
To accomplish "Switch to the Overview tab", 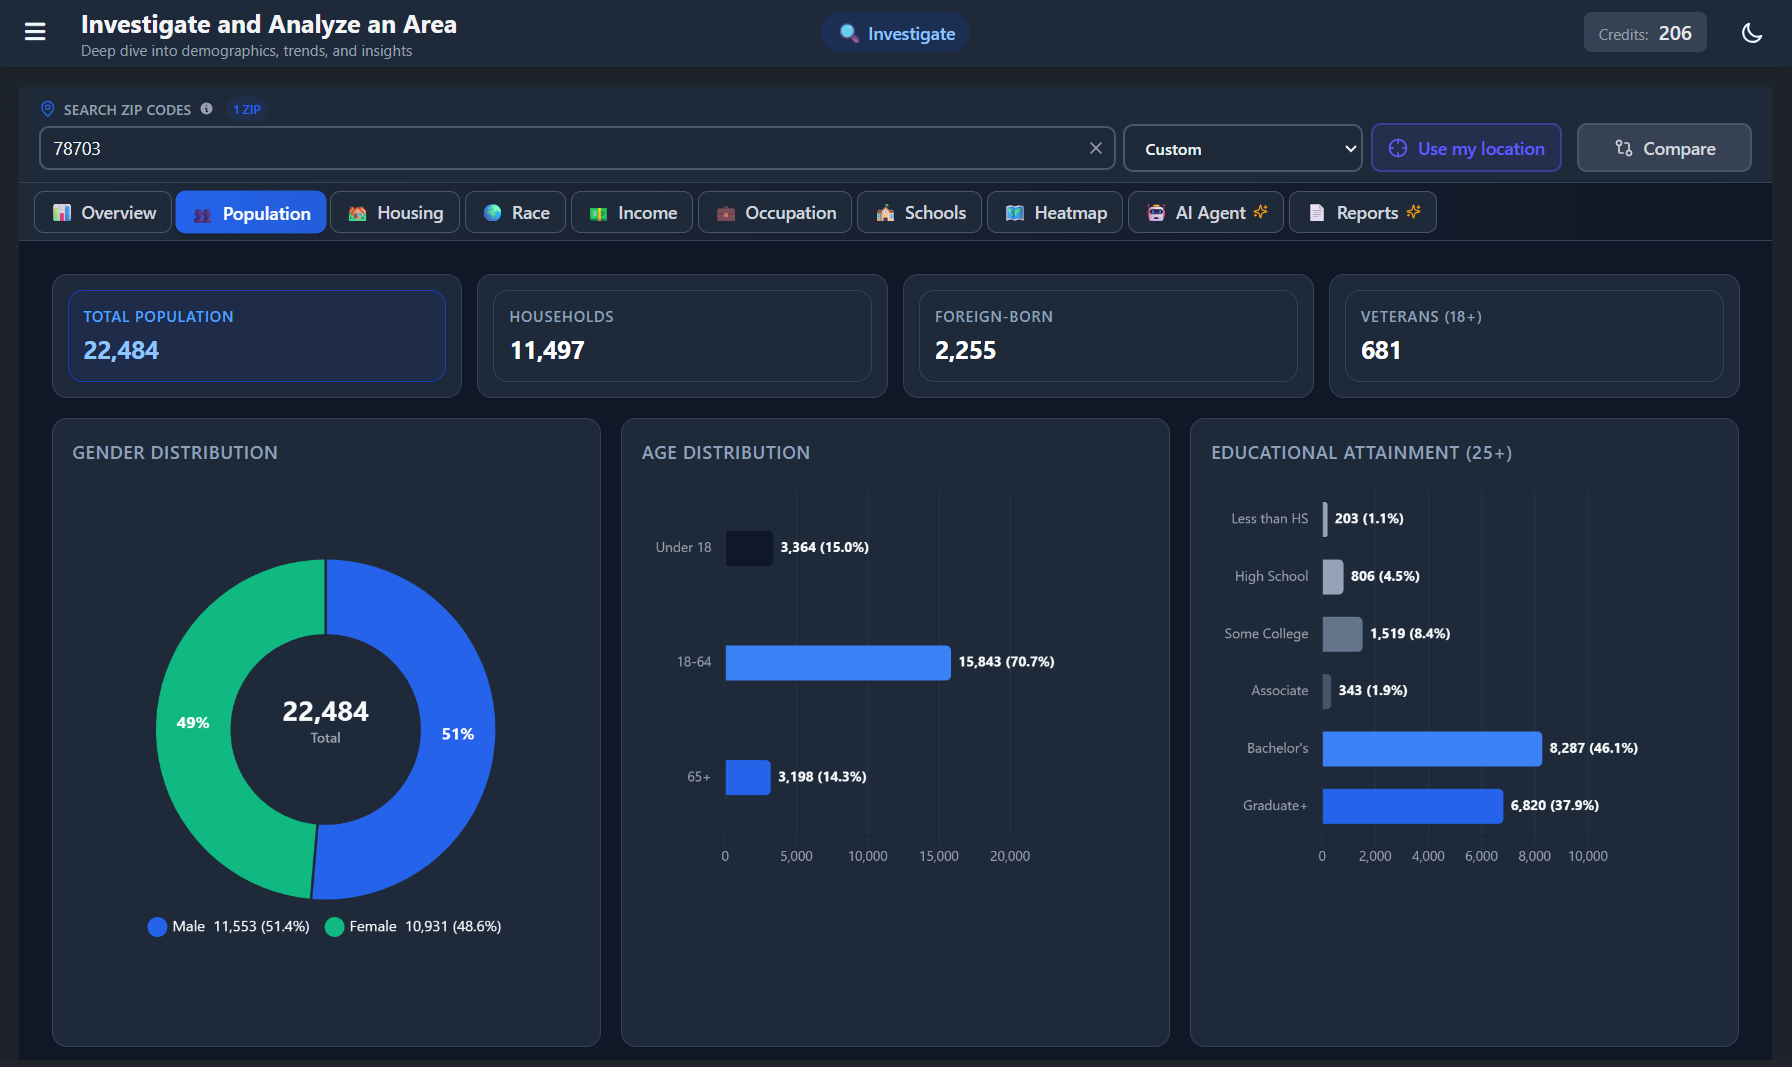I will 104,213.
